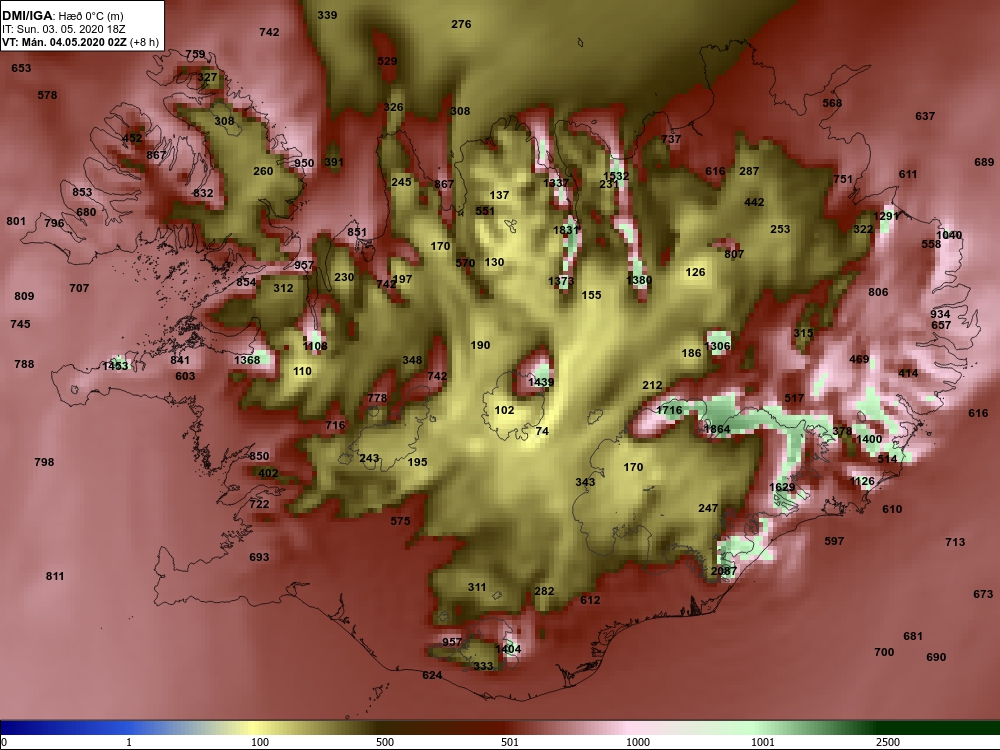The image size is (1000, 750).
Task: Click the map value "637"
Action: 925,116
